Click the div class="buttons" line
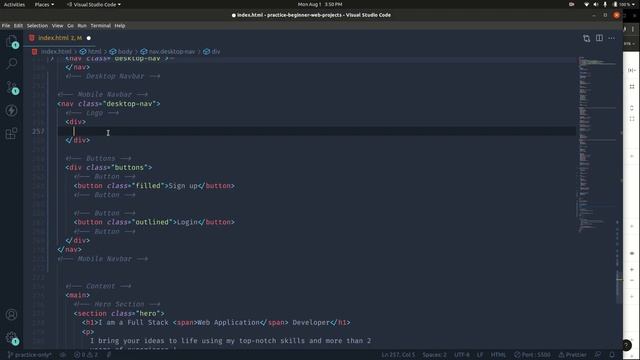The height and width of the screenshot is (360, 640). 109,167
